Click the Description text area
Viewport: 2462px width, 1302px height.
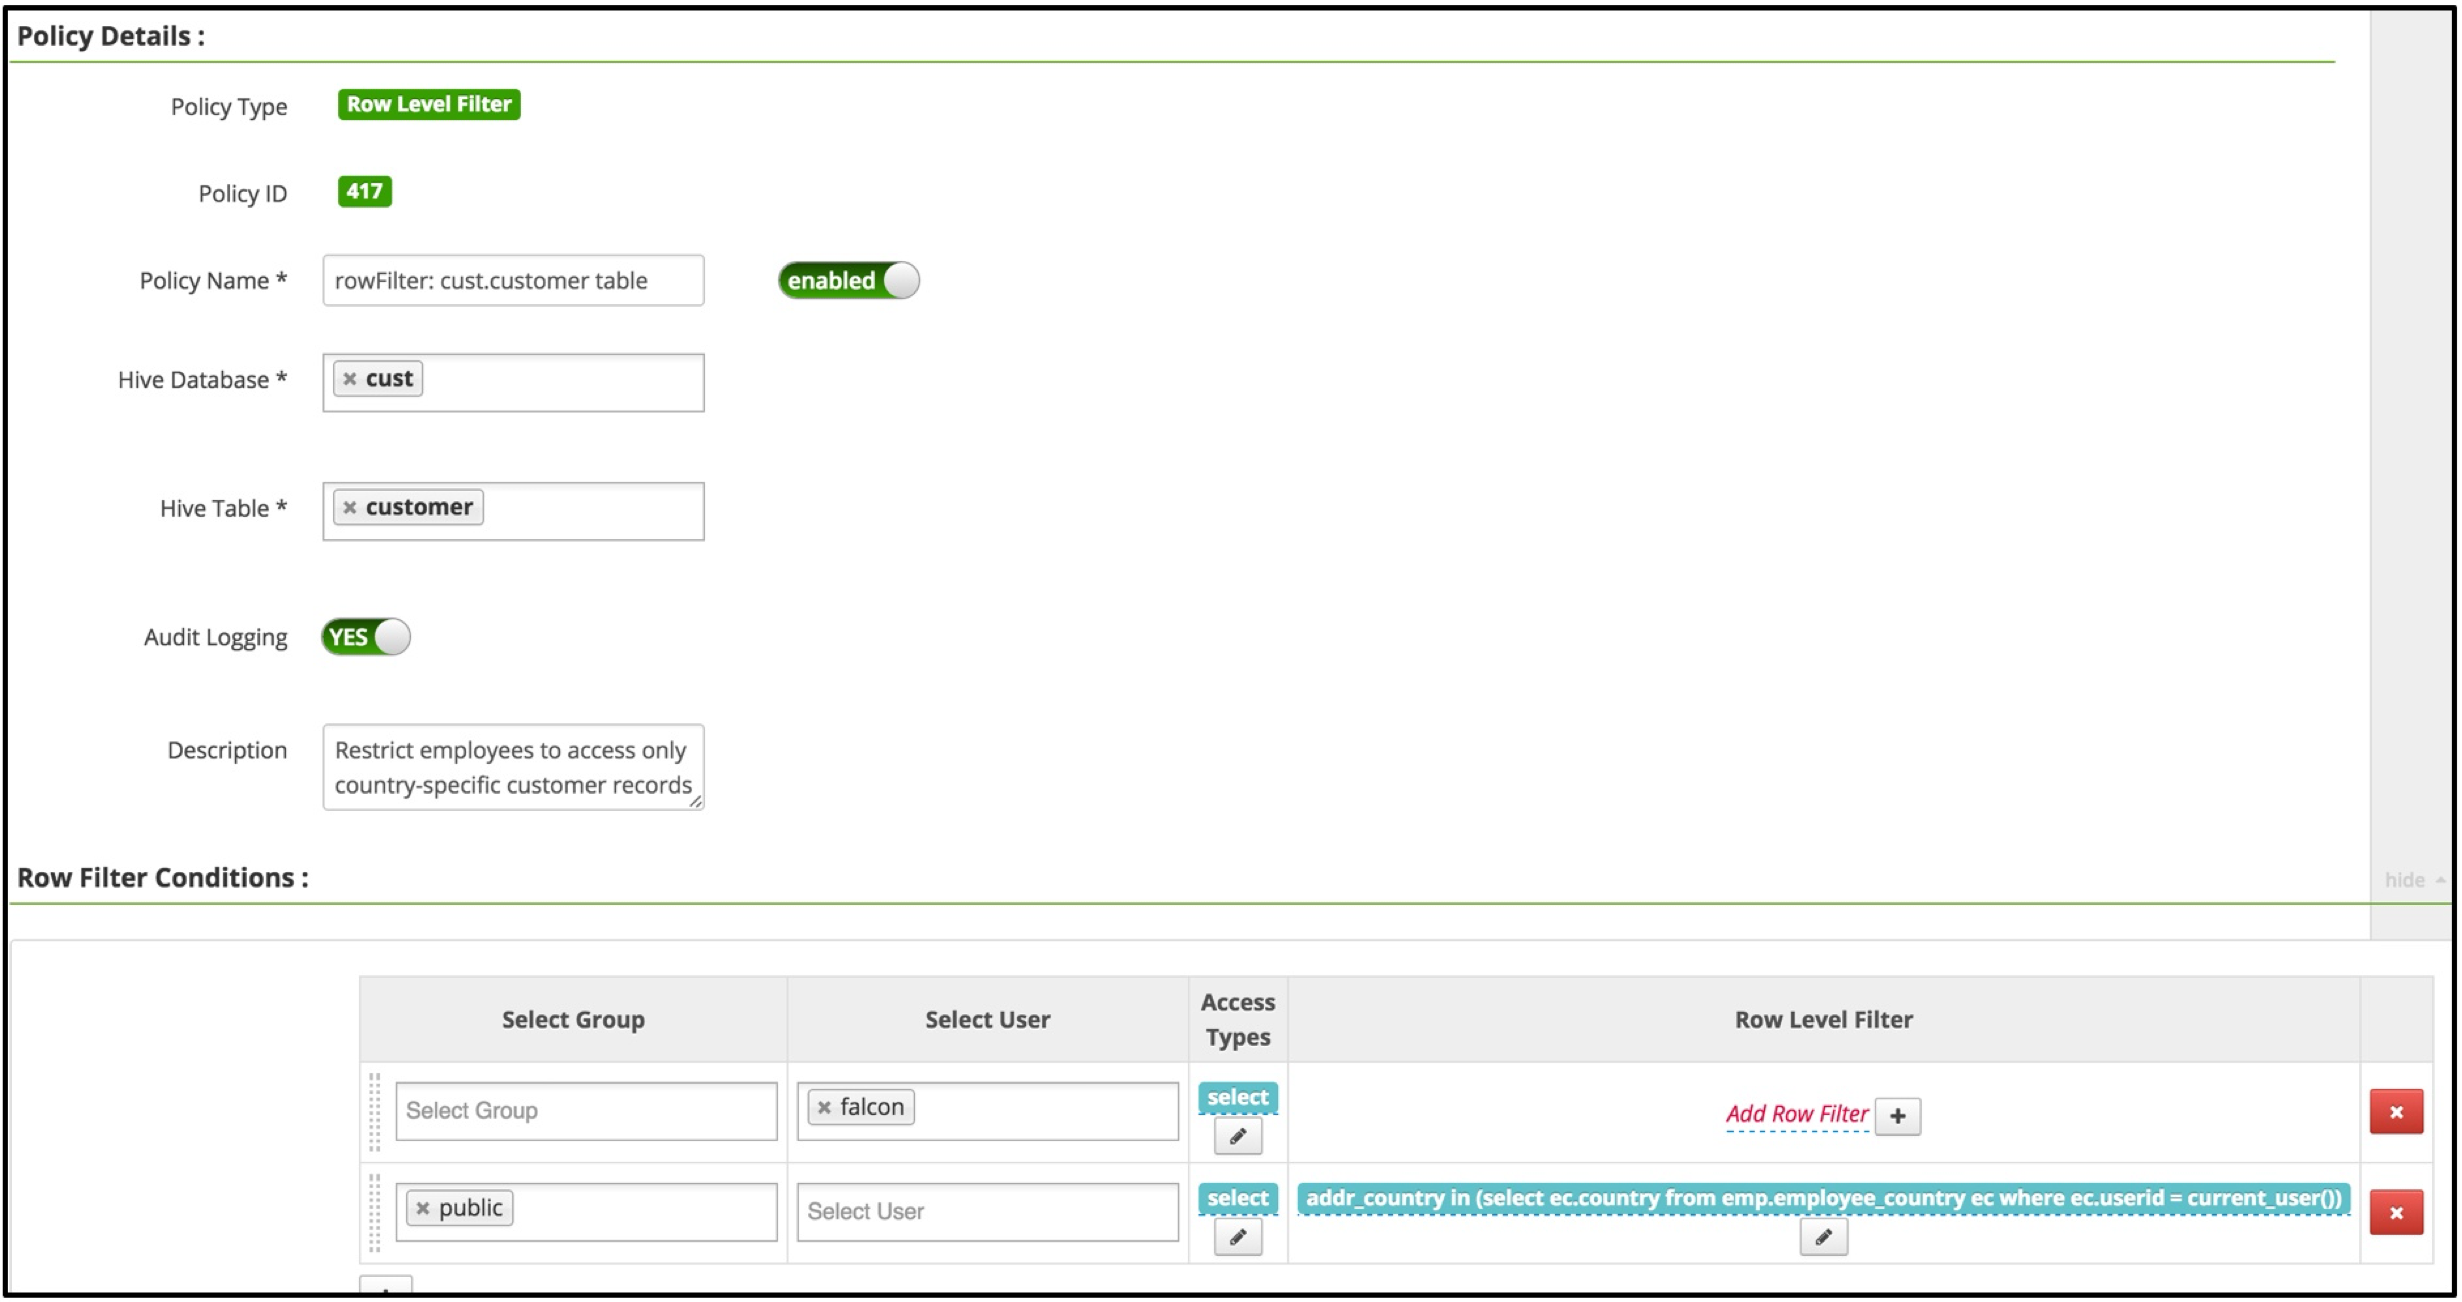pos(513,767)
